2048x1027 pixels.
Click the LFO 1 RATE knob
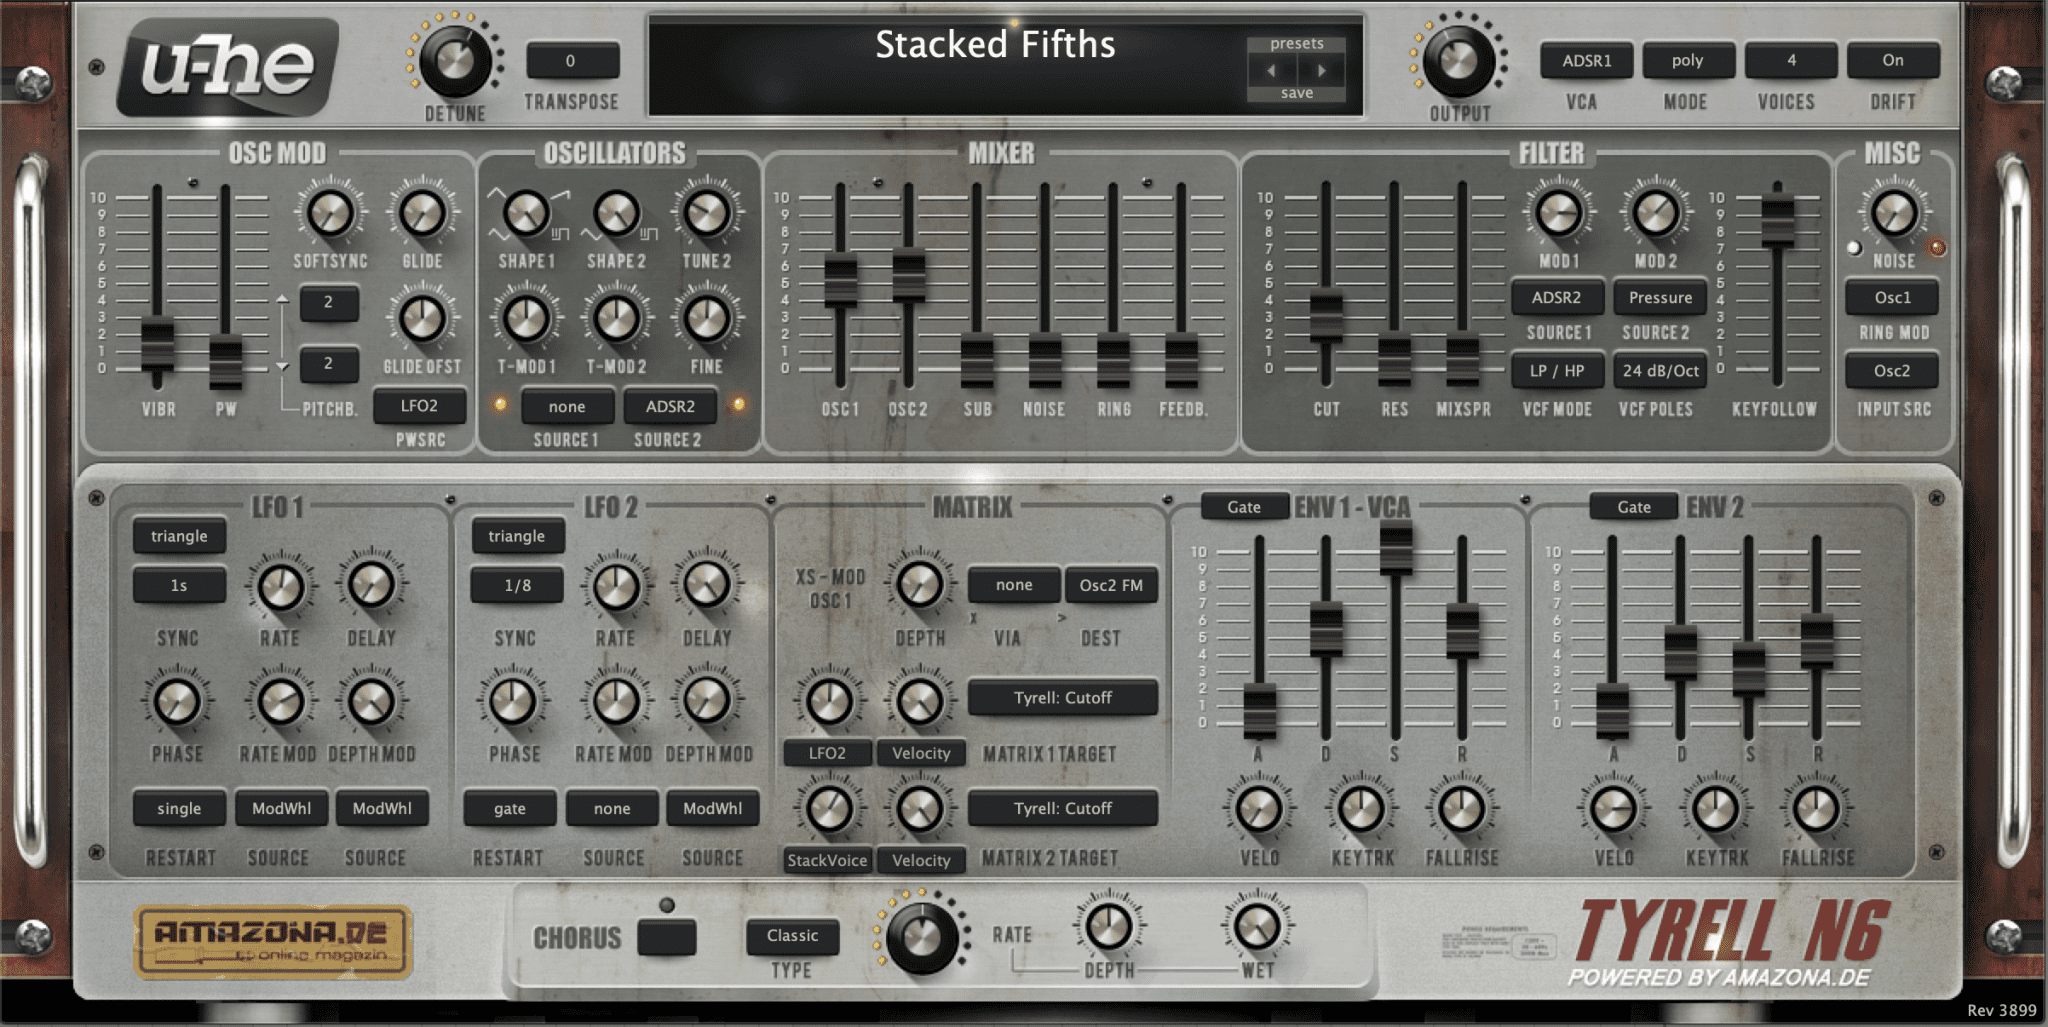[x=281, y=587]
